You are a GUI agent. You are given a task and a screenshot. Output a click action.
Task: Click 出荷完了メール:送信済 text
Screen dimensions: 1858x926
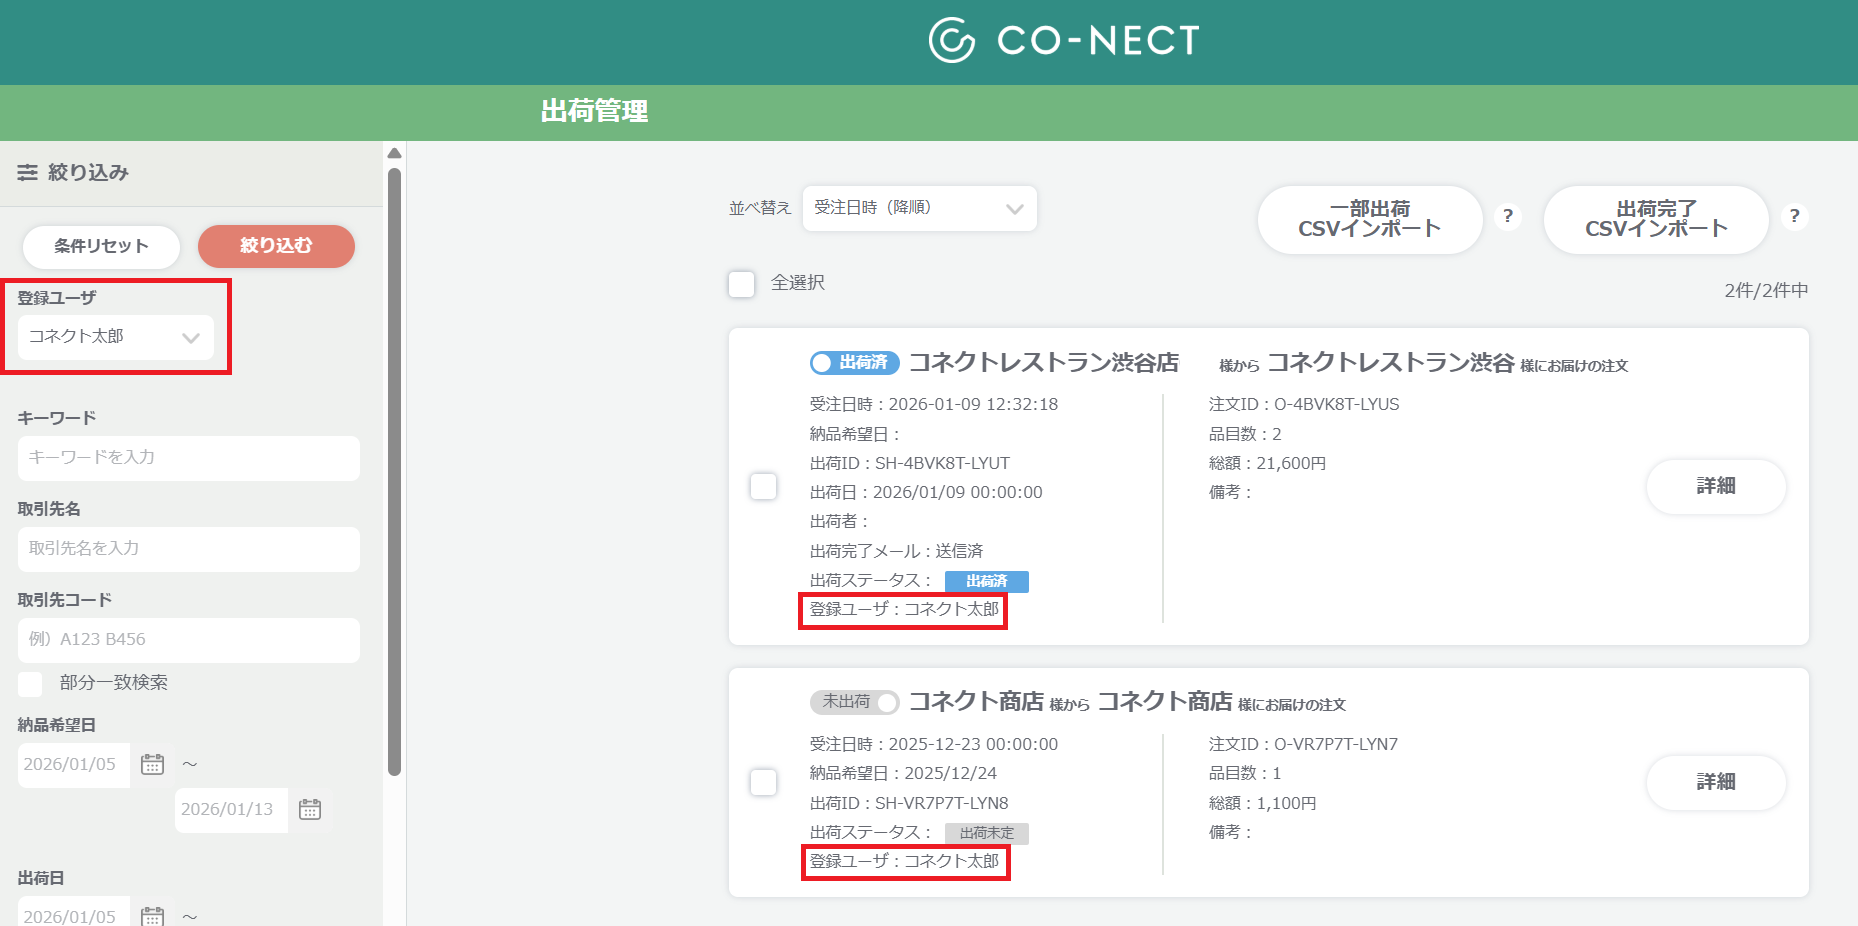896,551
